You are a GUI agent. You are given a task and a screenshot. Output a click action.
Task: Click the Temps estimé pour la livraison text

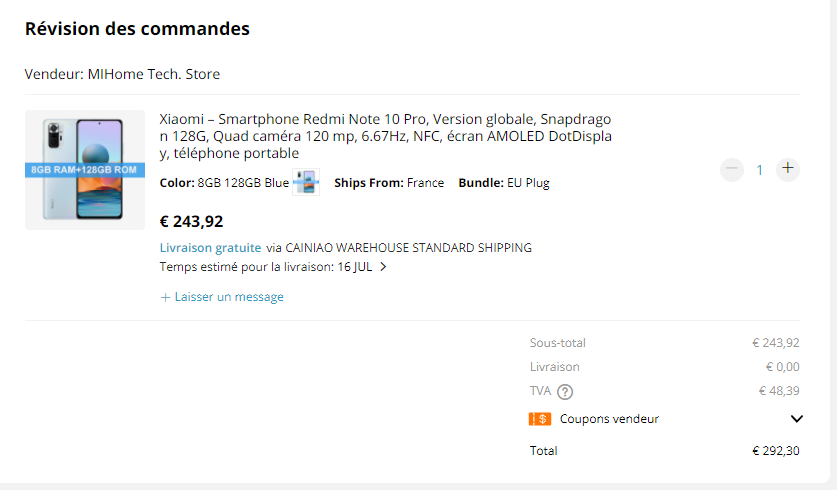coord(247,267)
